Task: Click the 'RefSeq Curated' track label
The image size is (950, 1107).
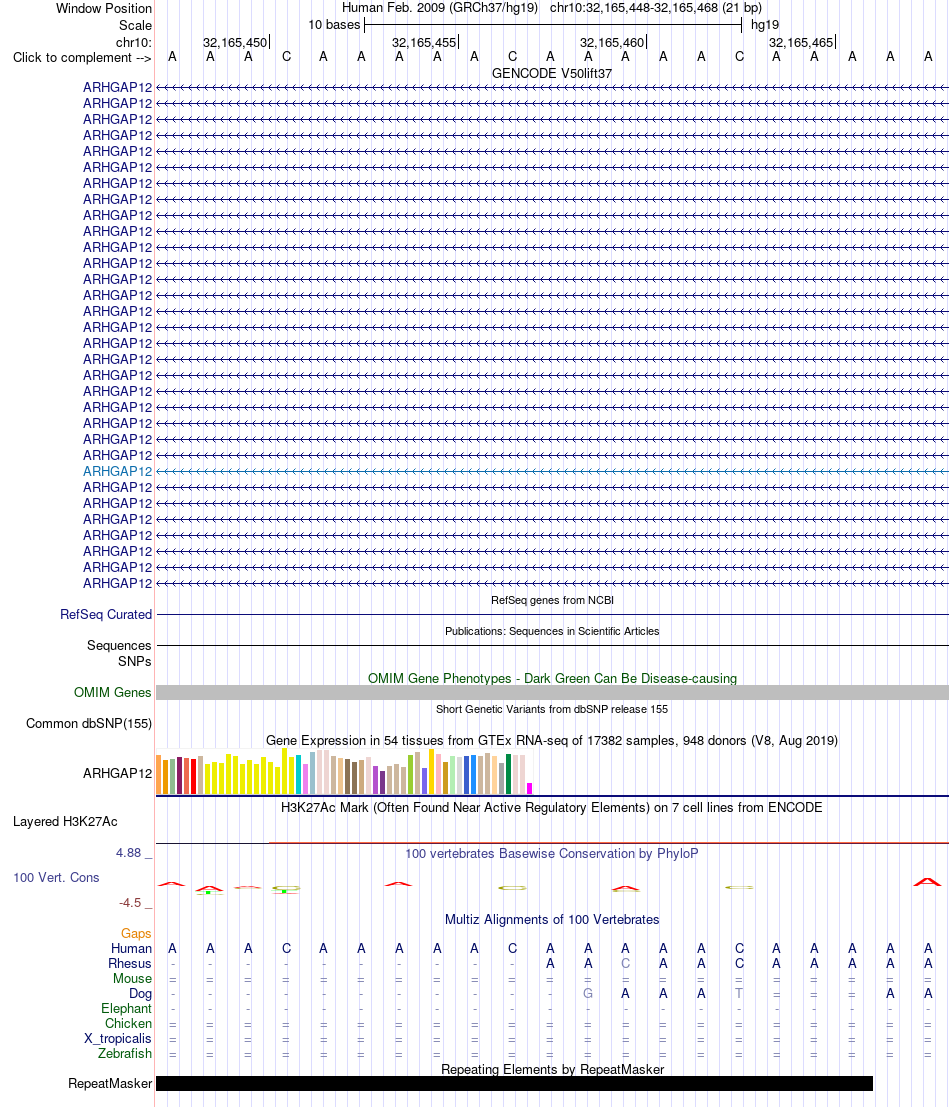Action: click(x=106, y=614)
